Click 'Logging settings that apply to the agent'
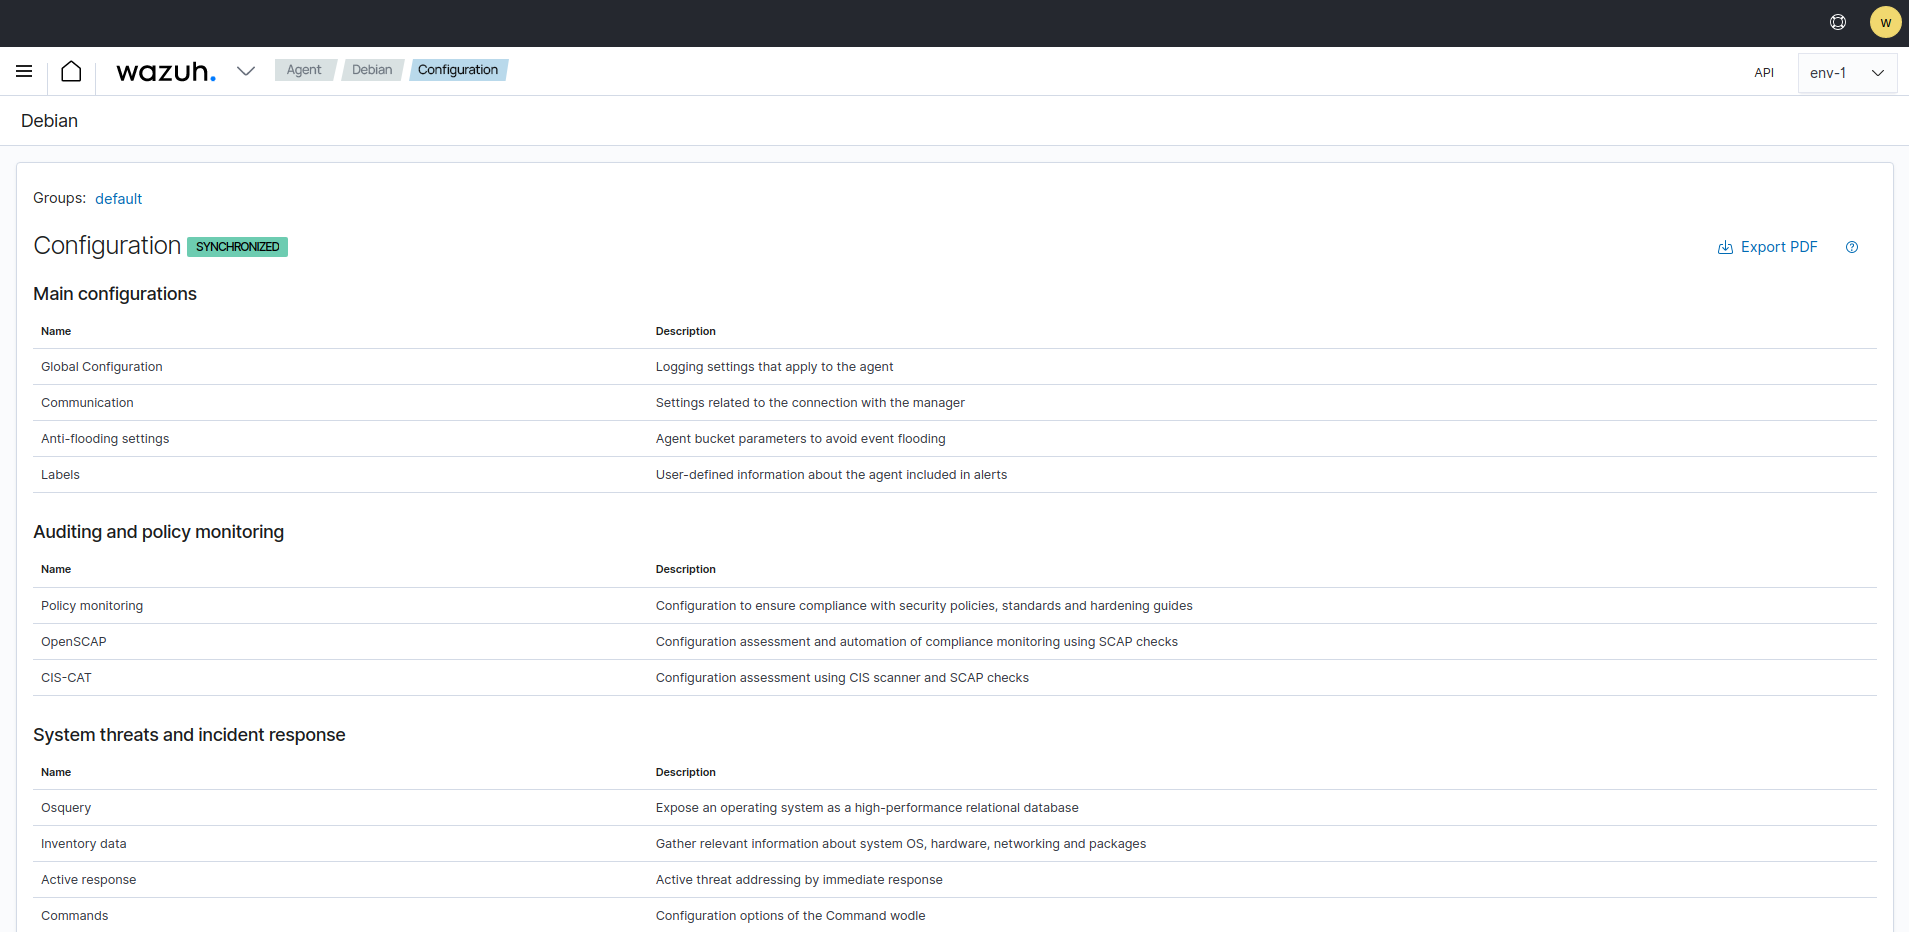The image size is (1909, 932). (x=774, y=367)
